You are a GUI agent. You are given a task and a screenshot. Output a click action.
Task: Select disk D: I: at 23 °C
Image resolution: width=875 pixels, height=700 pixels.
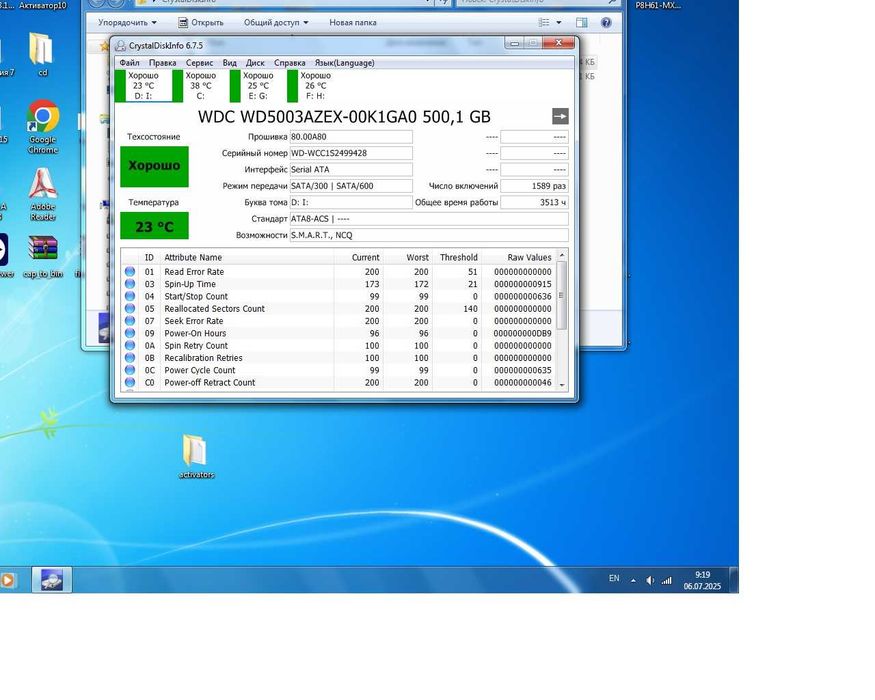pos(143,85)
